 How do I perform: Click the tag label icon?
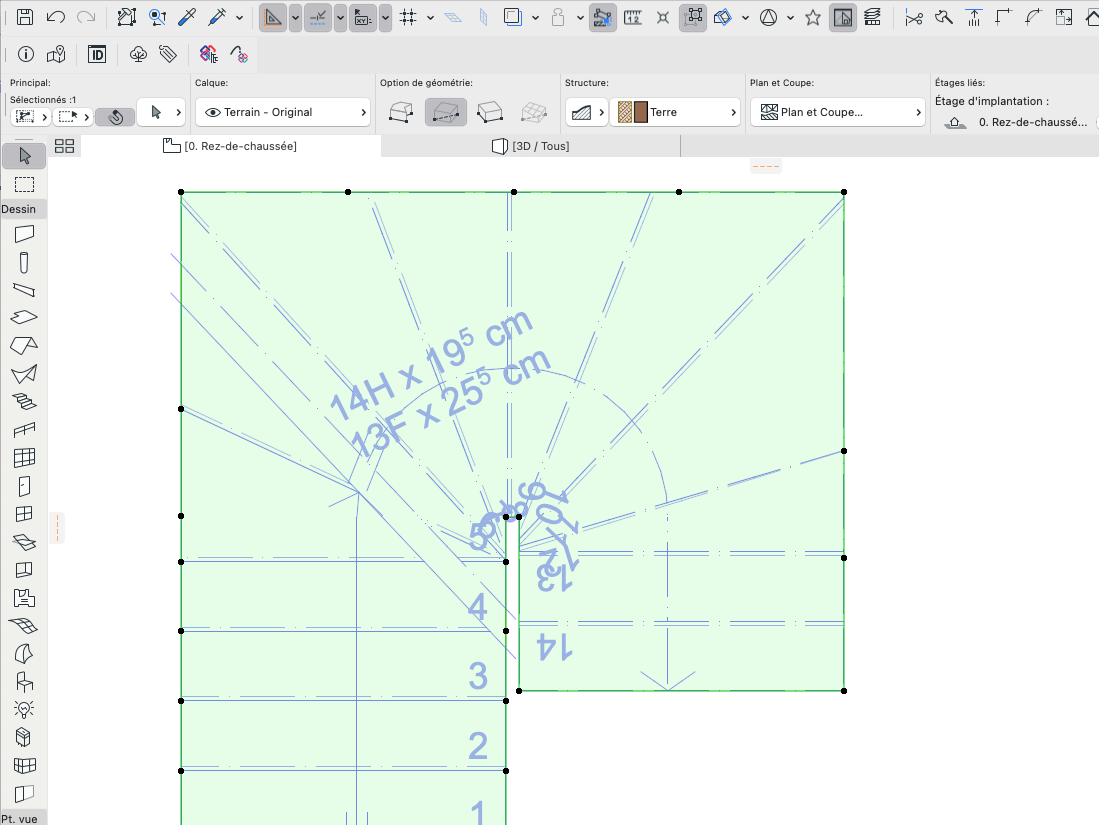tap(168, 54)
